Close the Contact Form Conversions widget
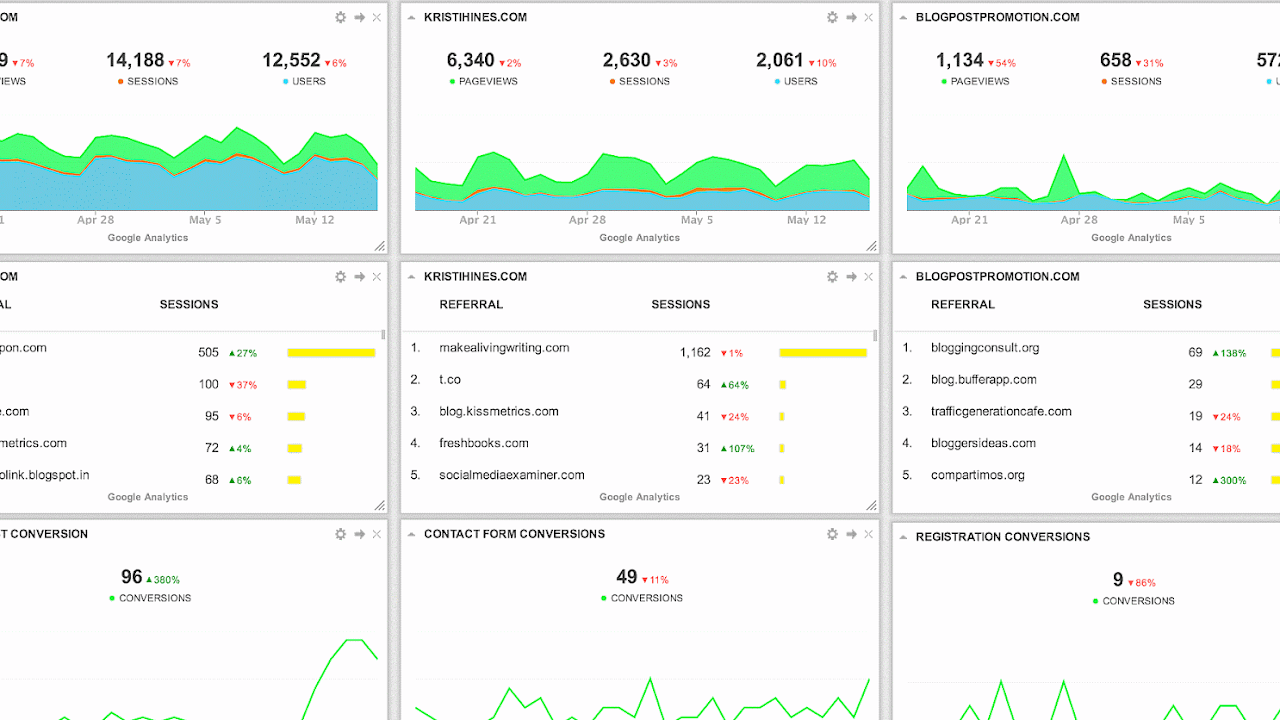 coord(868,534)
